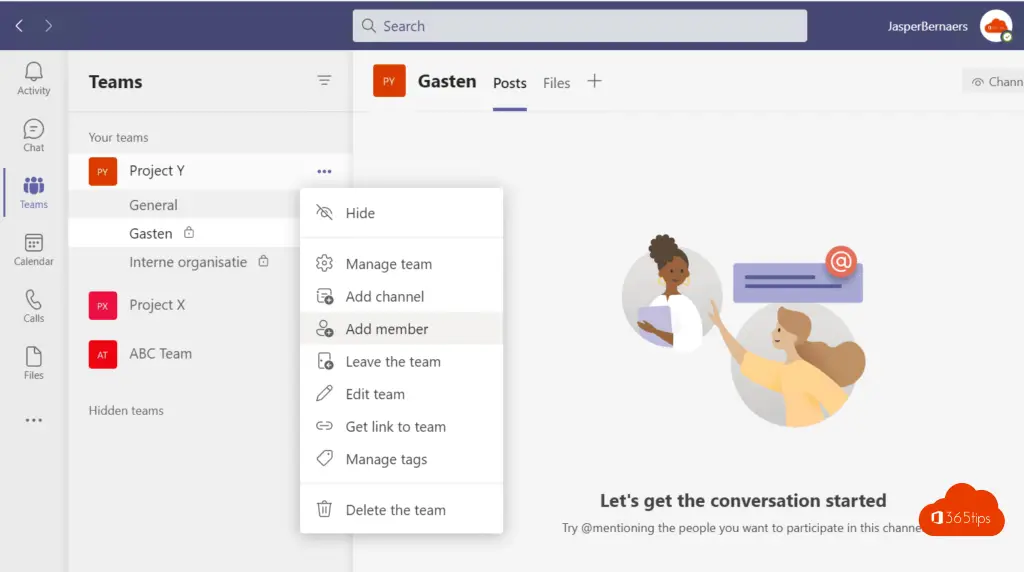The height and width of the screenshot is (572, 1024).
Task: Open Chat from the left rail
Action: pyautogui.click(x=33, y=135)
